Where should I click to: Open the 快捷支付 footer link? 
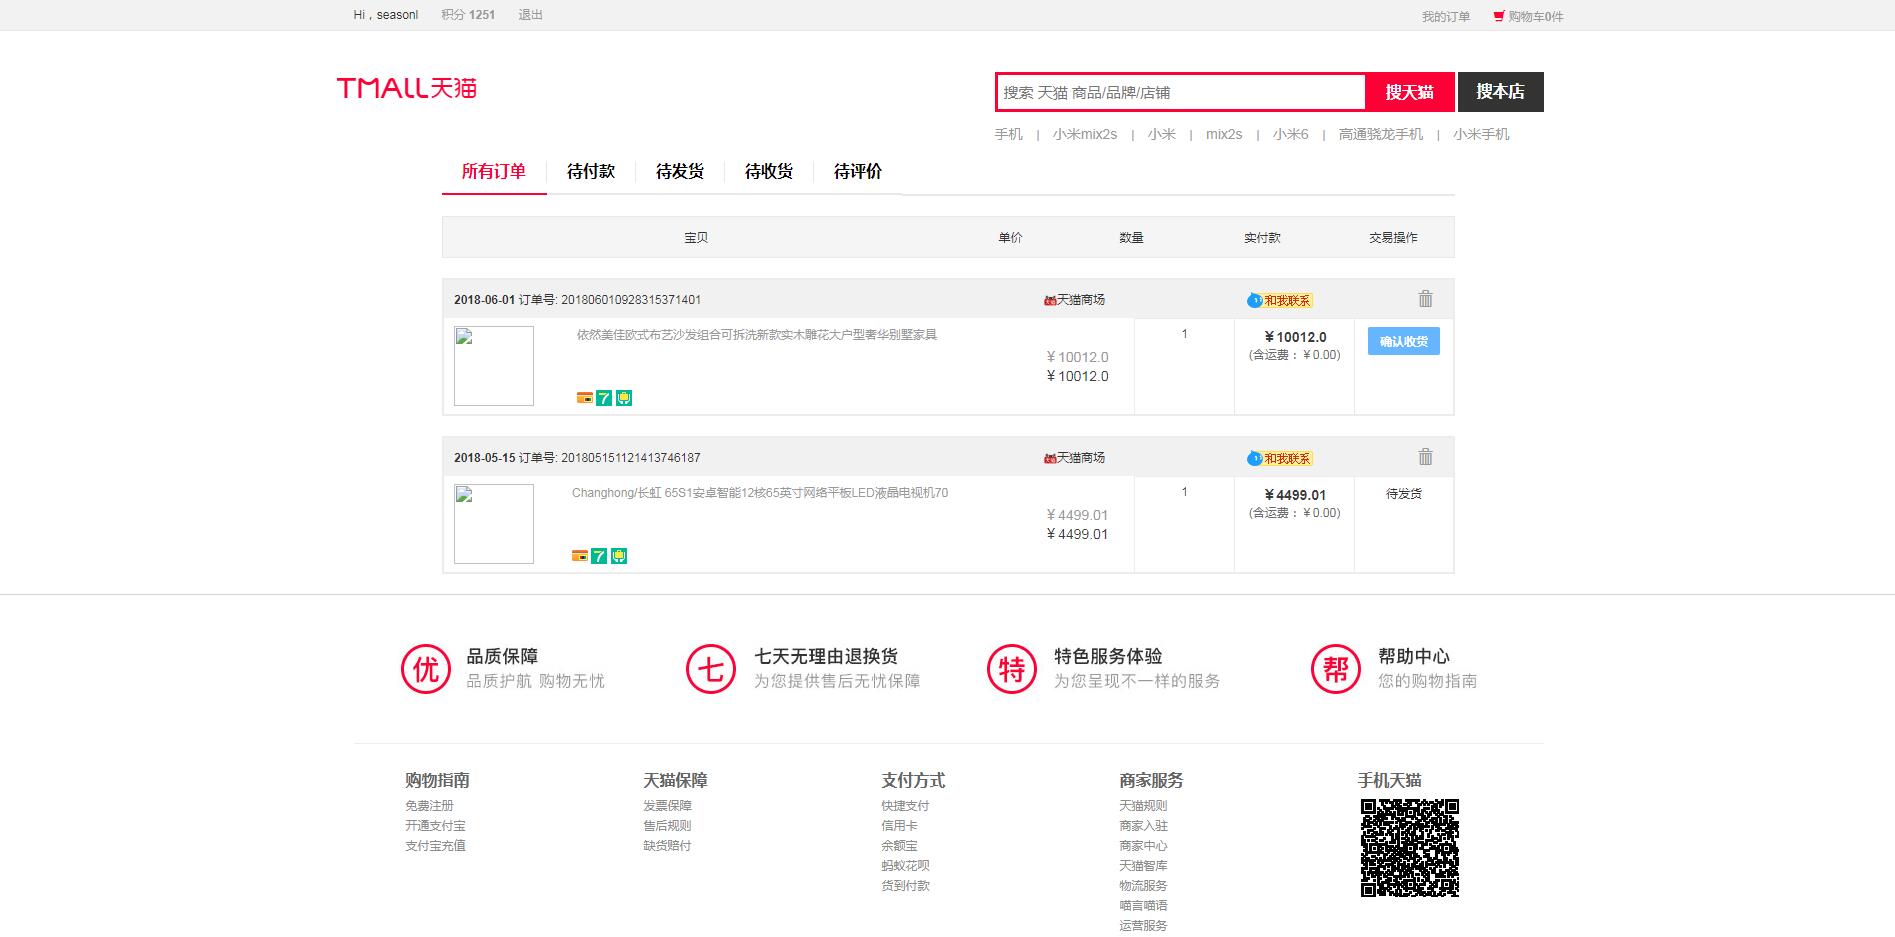(x=905, y=806)
